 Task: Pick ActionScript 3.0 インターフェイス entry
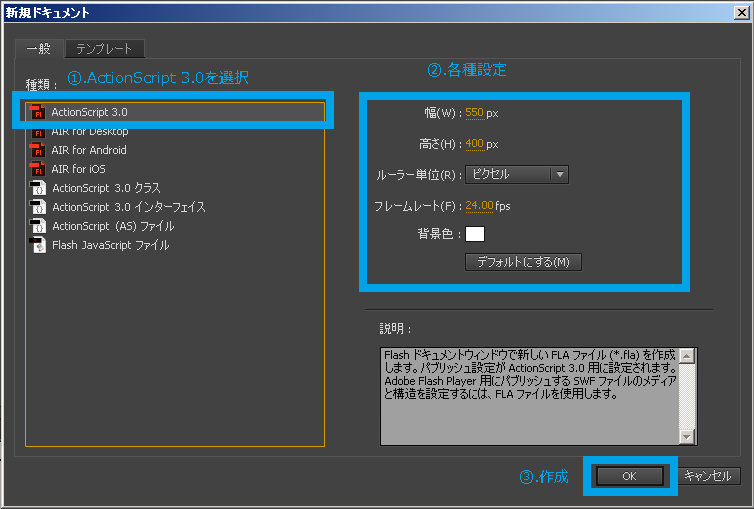[175, 207]
